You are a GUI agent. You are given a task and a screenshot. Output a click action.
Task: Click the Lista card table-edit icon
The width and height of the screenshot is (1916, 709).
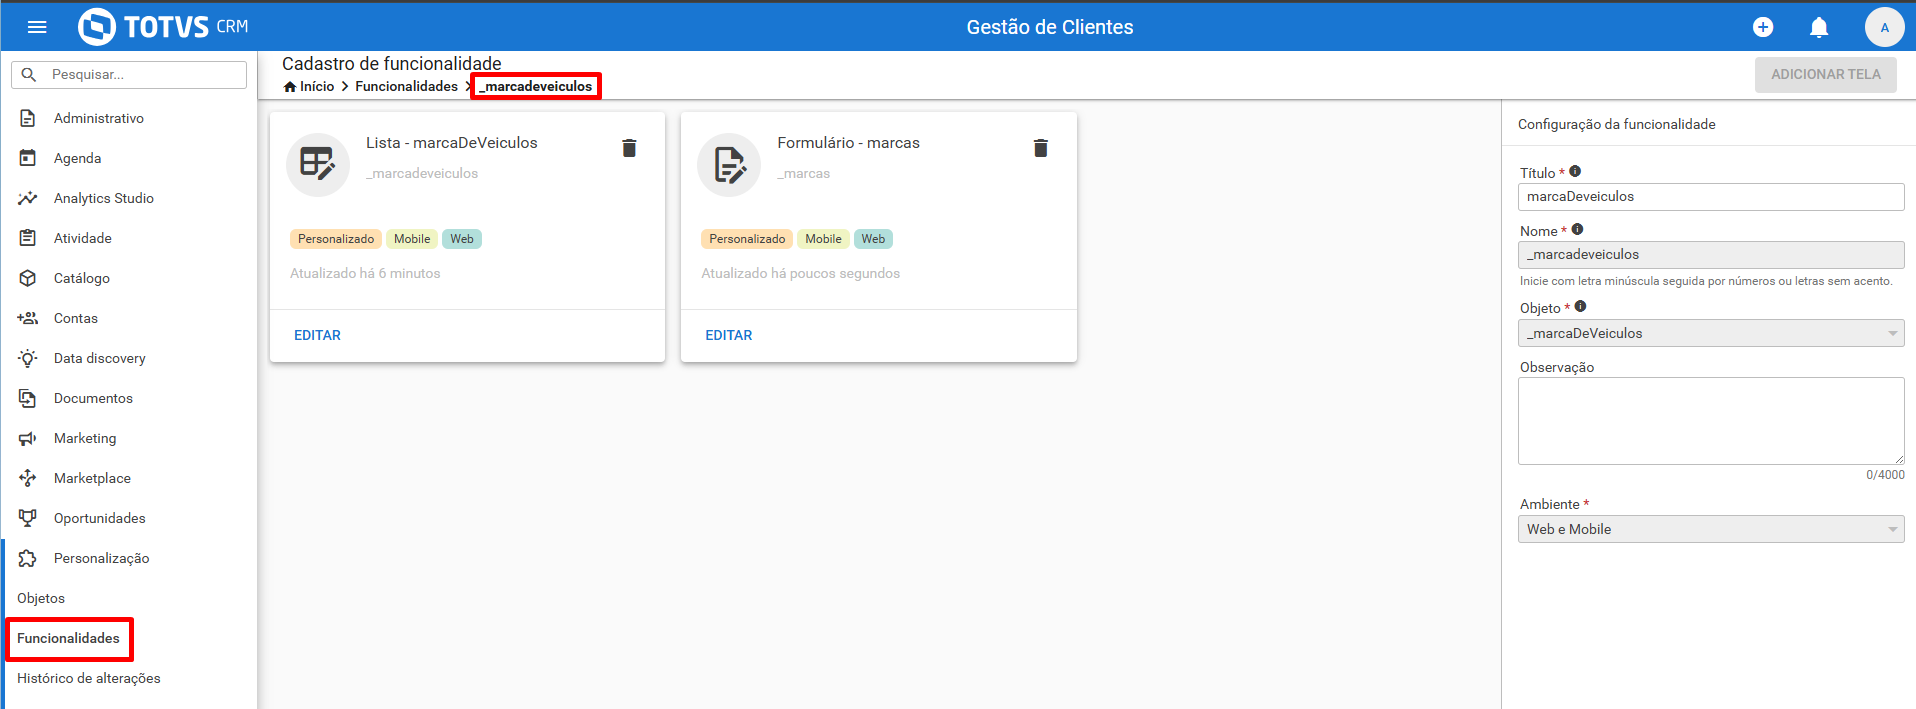point(318,165)
